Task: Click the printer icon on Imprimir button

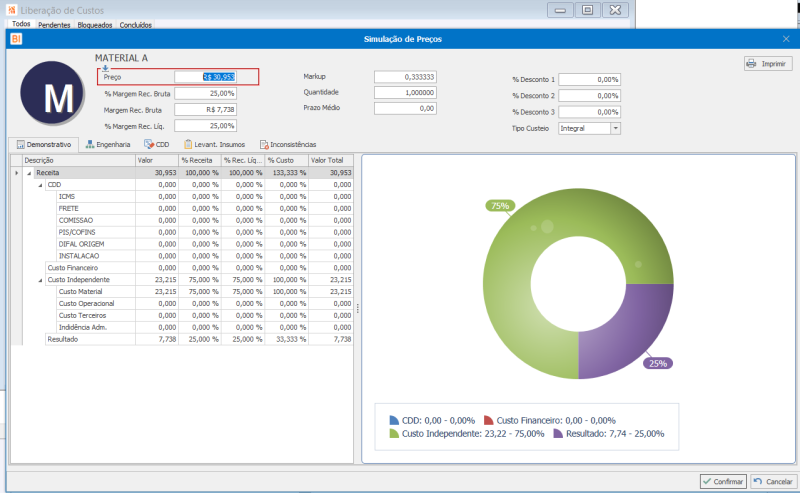Action: [751, 64]
